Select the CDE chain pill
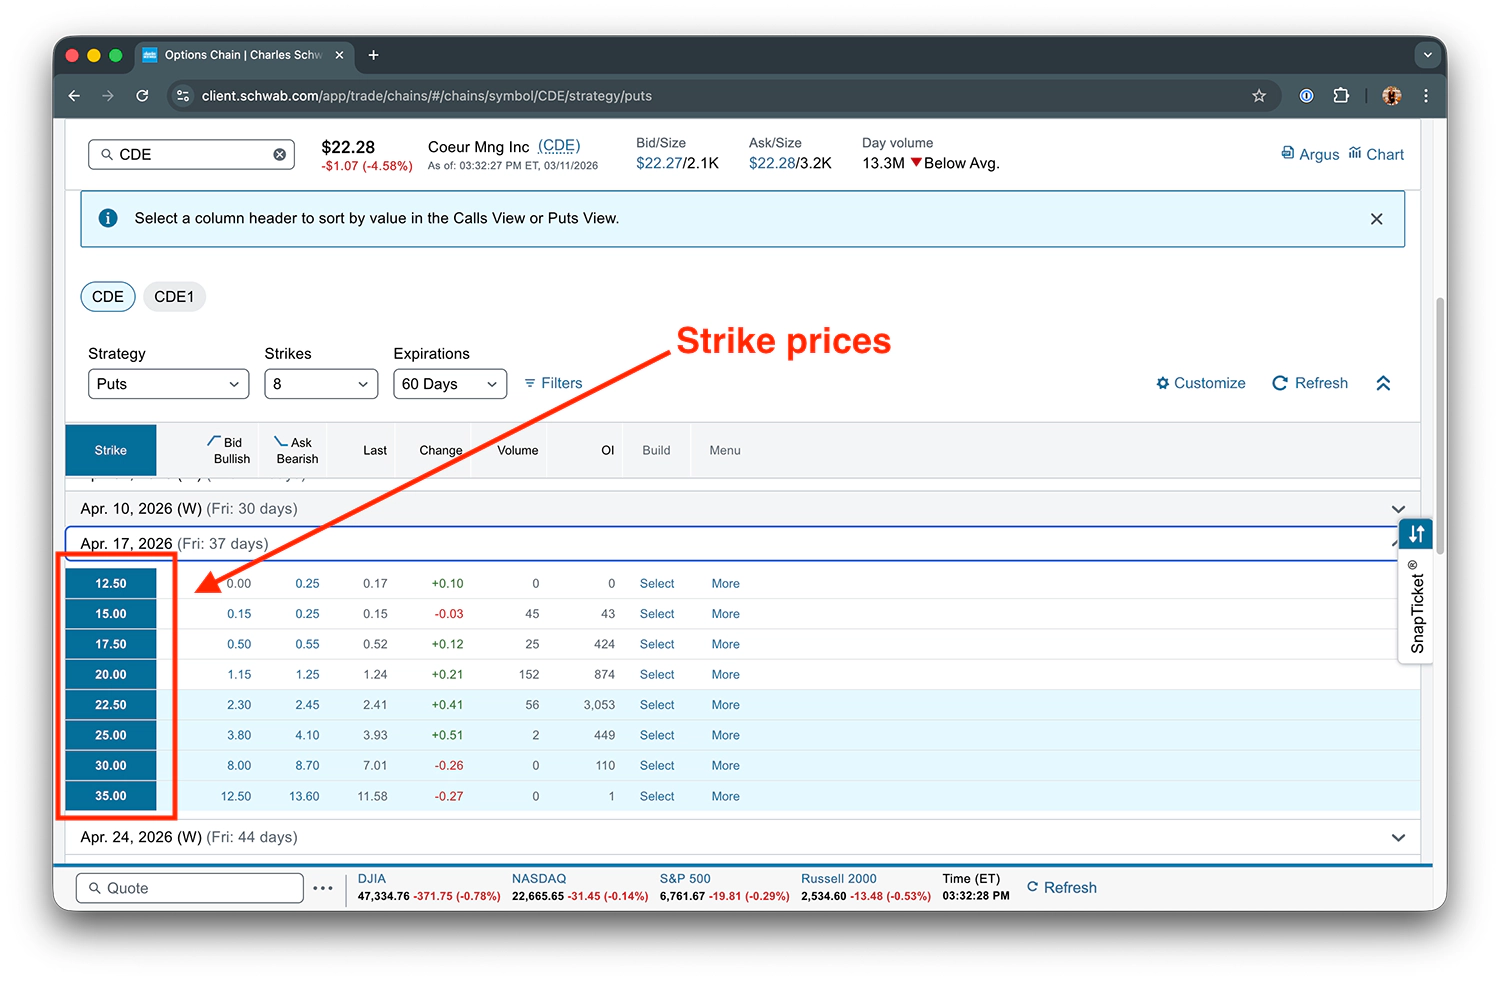The width and height of the screenshot is (1500, 981). [108, 297]
